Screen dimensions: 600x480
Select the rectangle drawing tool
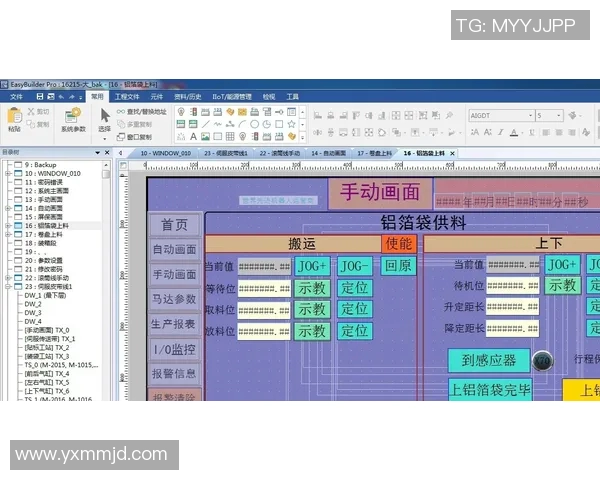coord(279,124)
